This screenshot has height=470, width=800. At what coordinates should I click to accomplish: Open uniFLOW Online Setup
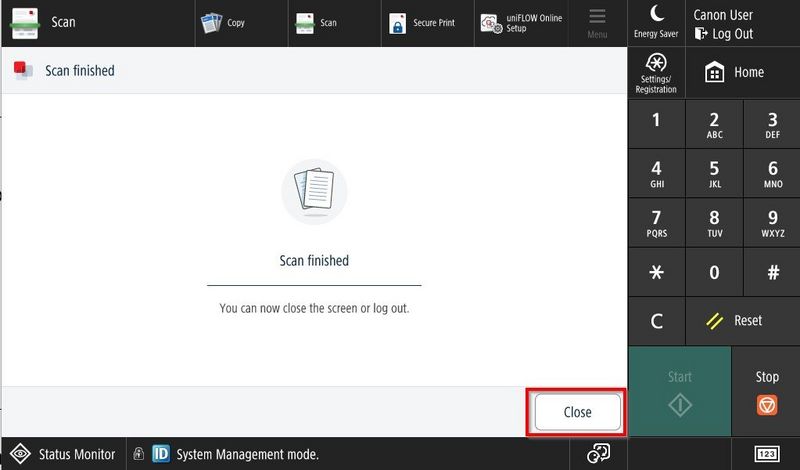[x=521, y=22]
